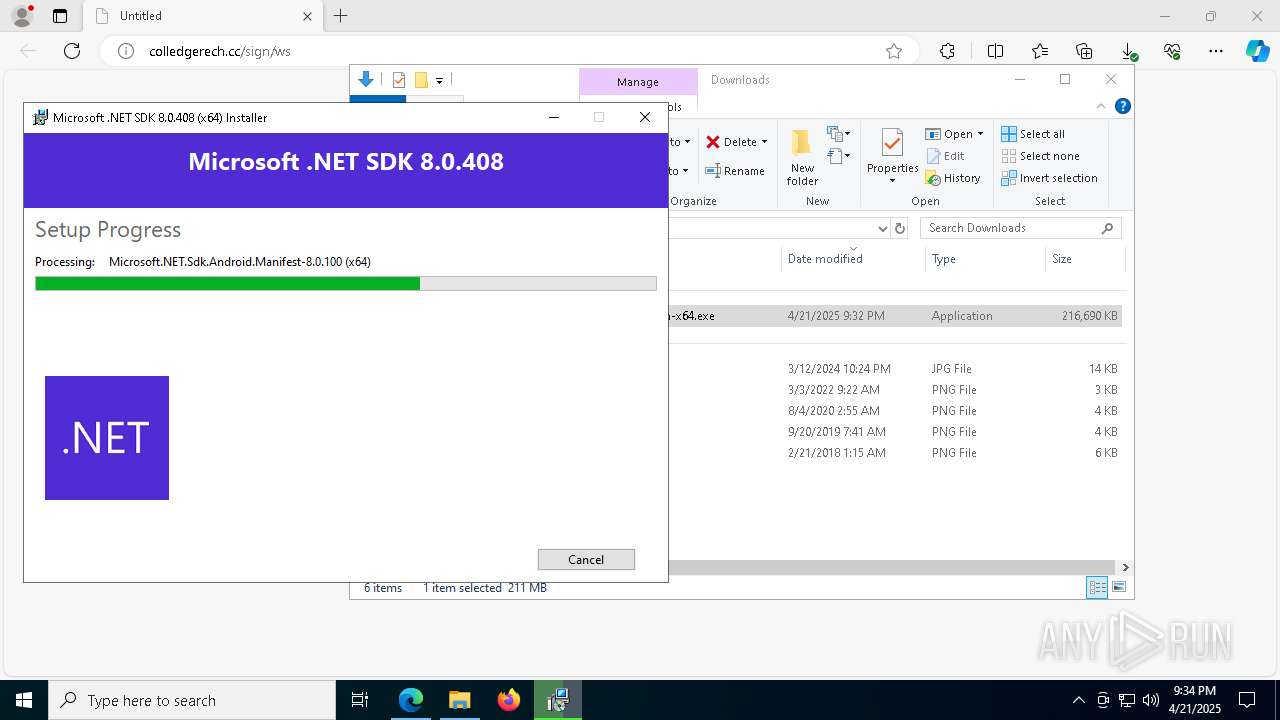The width and height of the screenshot is (1280, 720).
Task: Click the Search Downloads field
Action: click(x=1020, y=228)
